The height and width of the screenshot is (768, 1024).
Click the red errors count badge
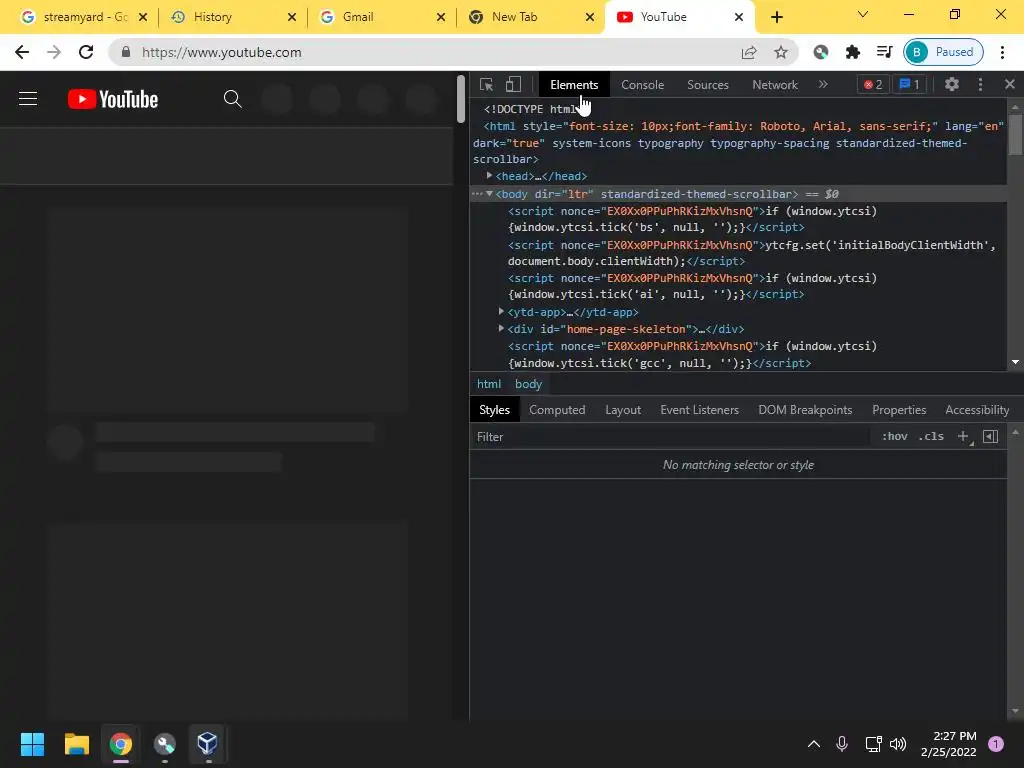pos(873,84)
